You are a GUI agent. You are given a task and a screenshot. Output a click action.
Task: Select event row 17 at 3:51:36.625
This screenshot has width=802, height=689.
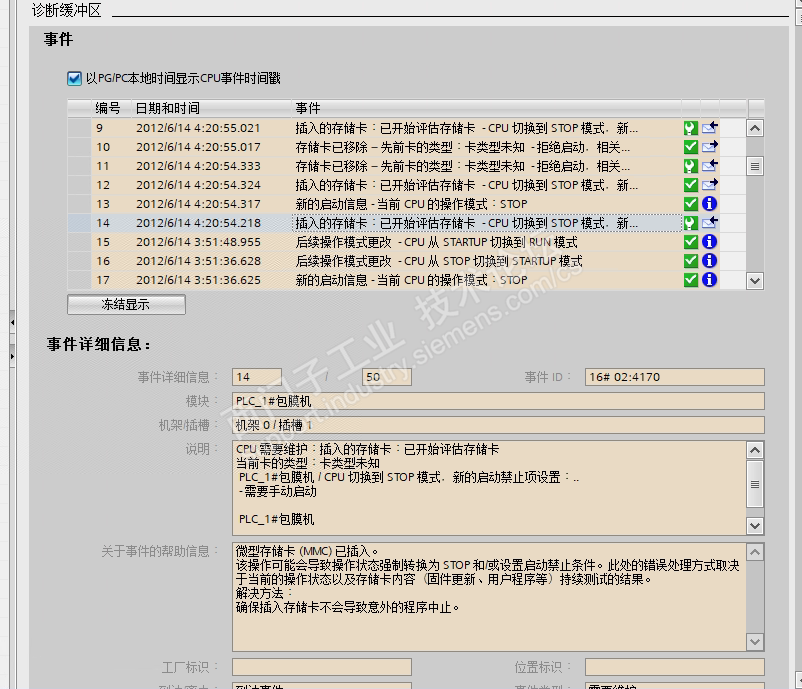point(393,280)
